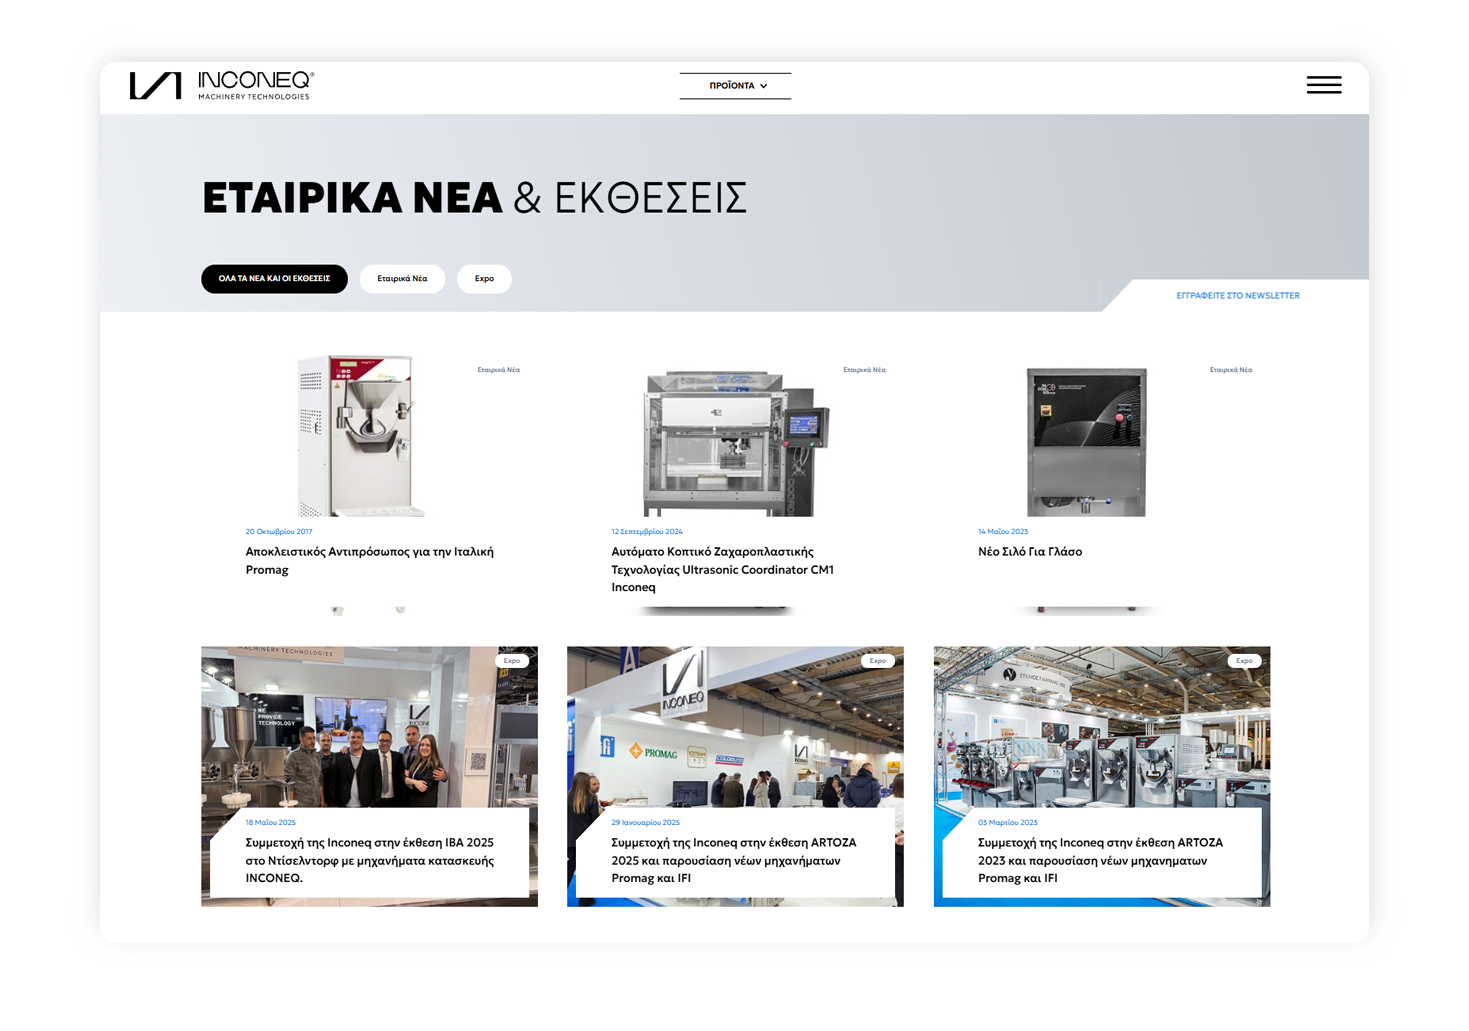The image size is (1469, 1031).
Task: Select ΟΛΑ ΤΑ ΝΕΑ ΚΑΙ ΟΙ ΕΚΘΕΣΕΙΣ filter
Action: click(x=274, y=279)
